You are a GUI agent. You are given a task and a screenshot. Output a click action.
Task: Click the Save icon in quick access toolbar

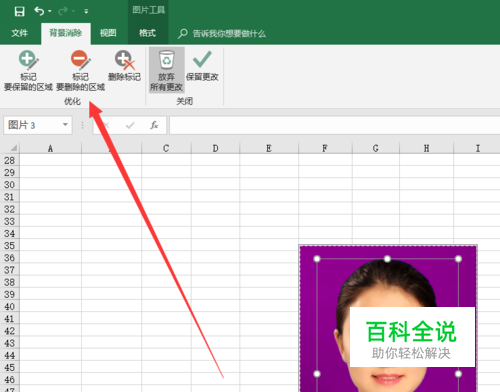tap(20, 11)
